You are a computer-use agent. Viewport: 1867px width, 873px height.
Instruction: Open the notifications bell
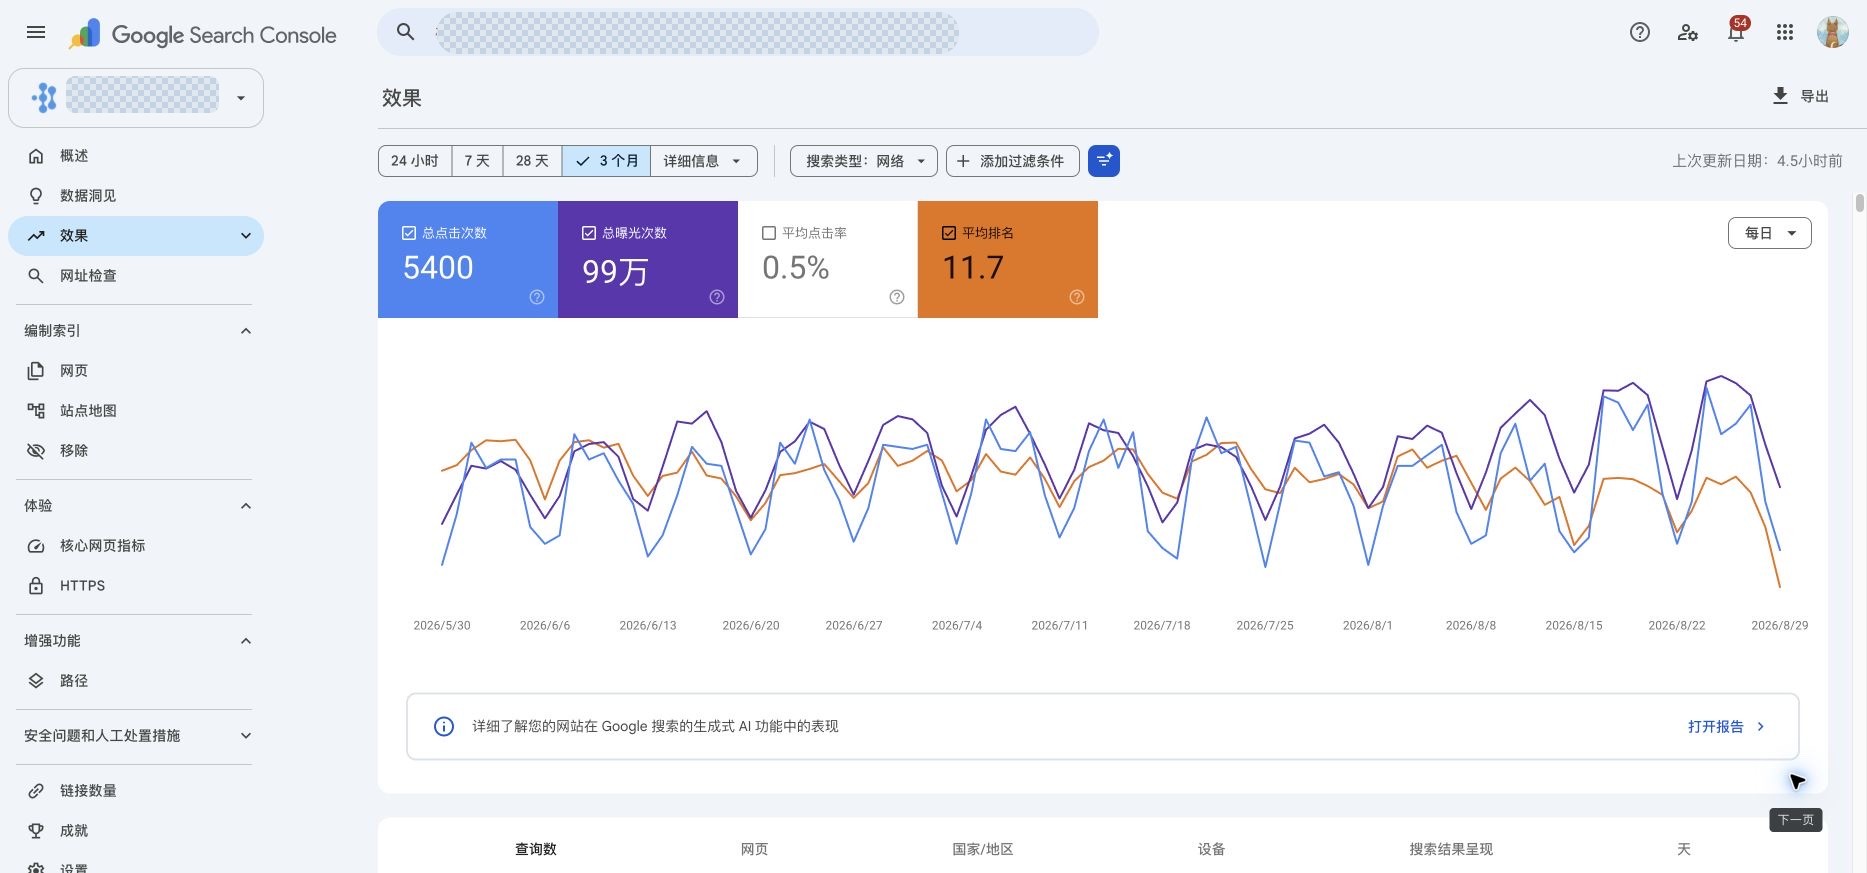(x=1736, y=32)
